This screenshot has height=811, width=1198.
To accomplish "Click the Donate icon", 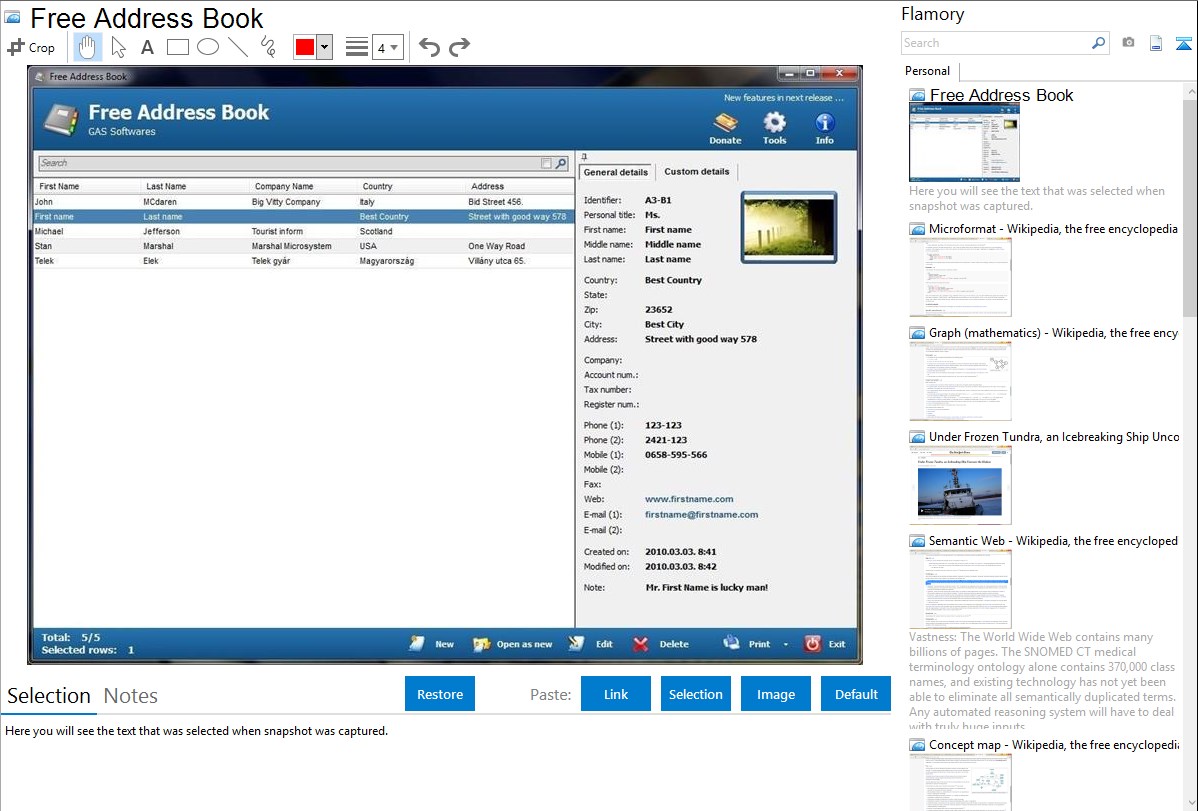I will point(725,128).
